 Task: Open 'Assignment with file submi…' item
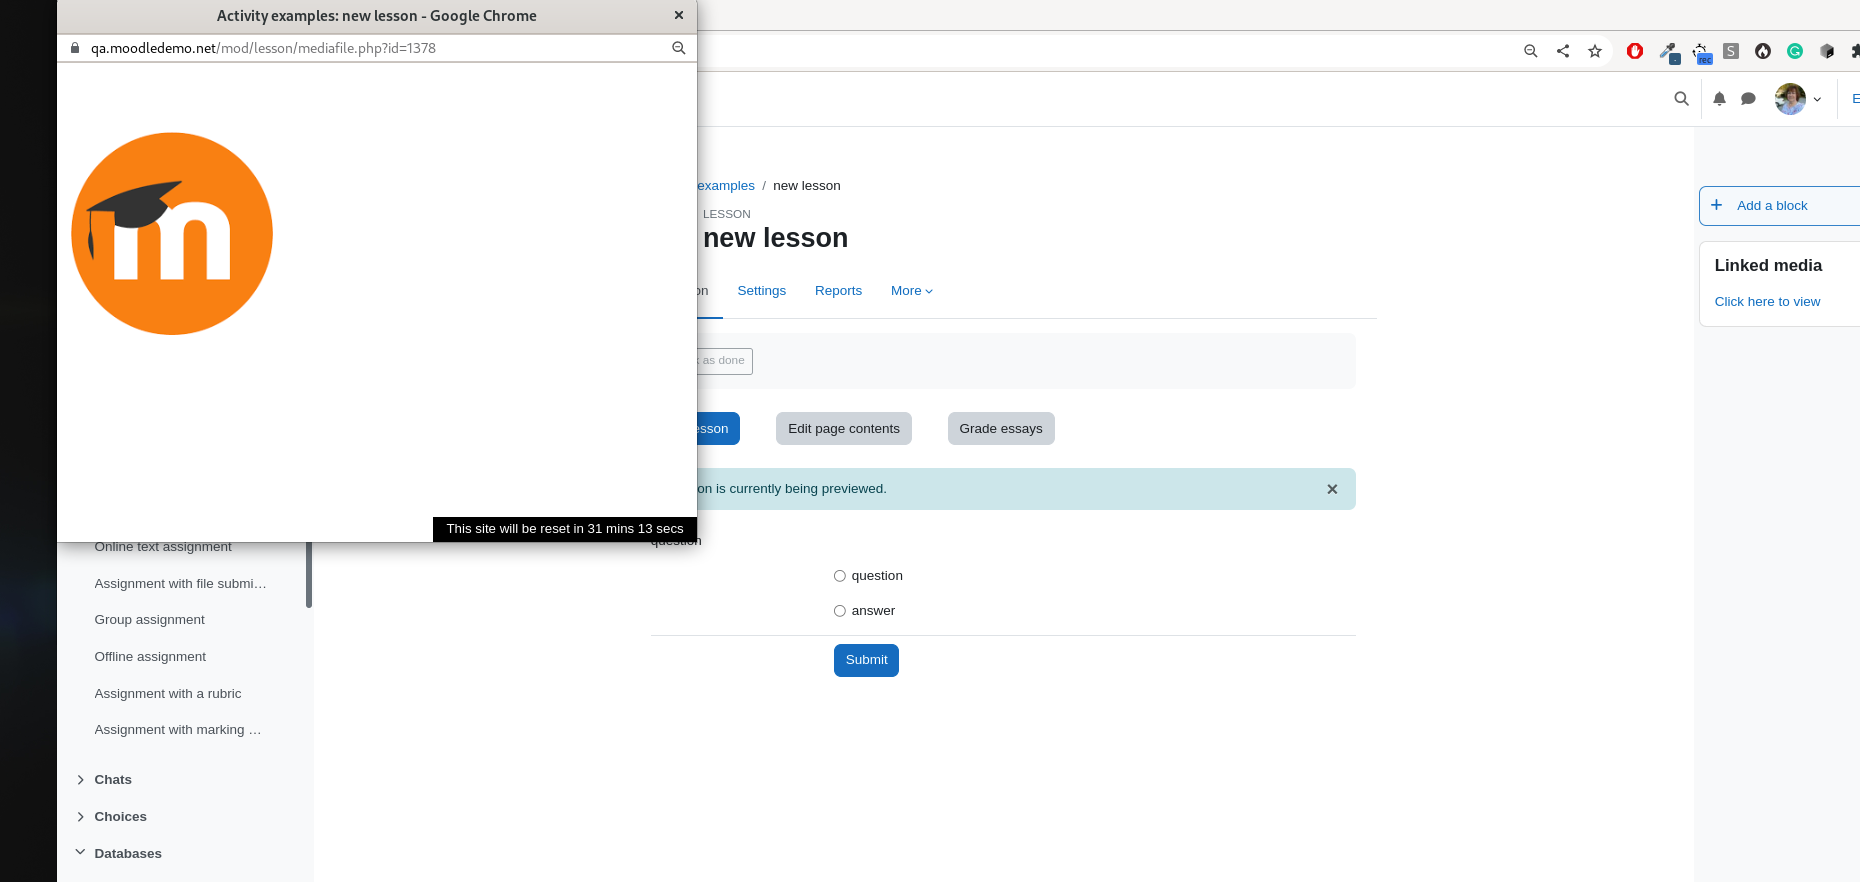click(180, 584)
